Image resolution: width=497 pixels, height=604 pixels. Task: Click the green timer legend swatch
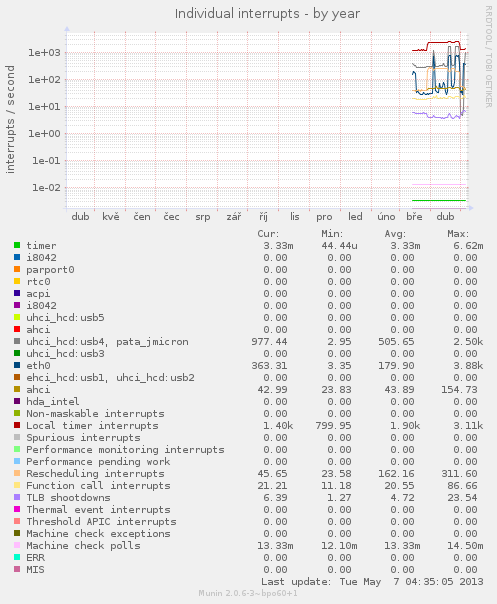point(17,245)
